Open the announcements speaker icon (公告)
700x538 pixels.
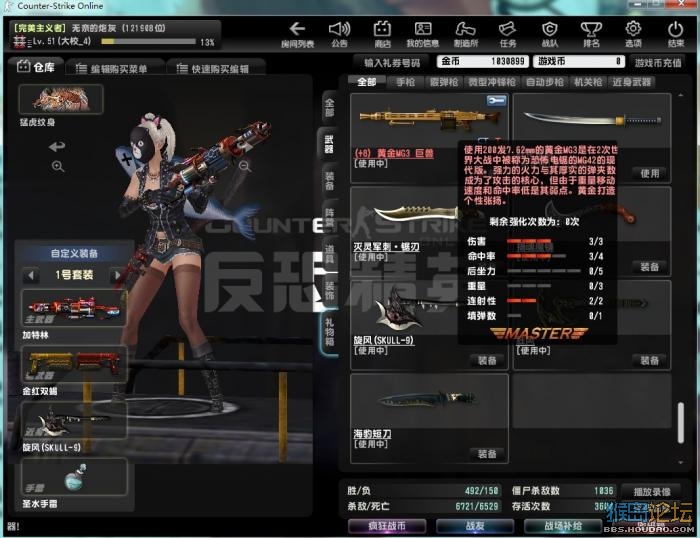339,29
